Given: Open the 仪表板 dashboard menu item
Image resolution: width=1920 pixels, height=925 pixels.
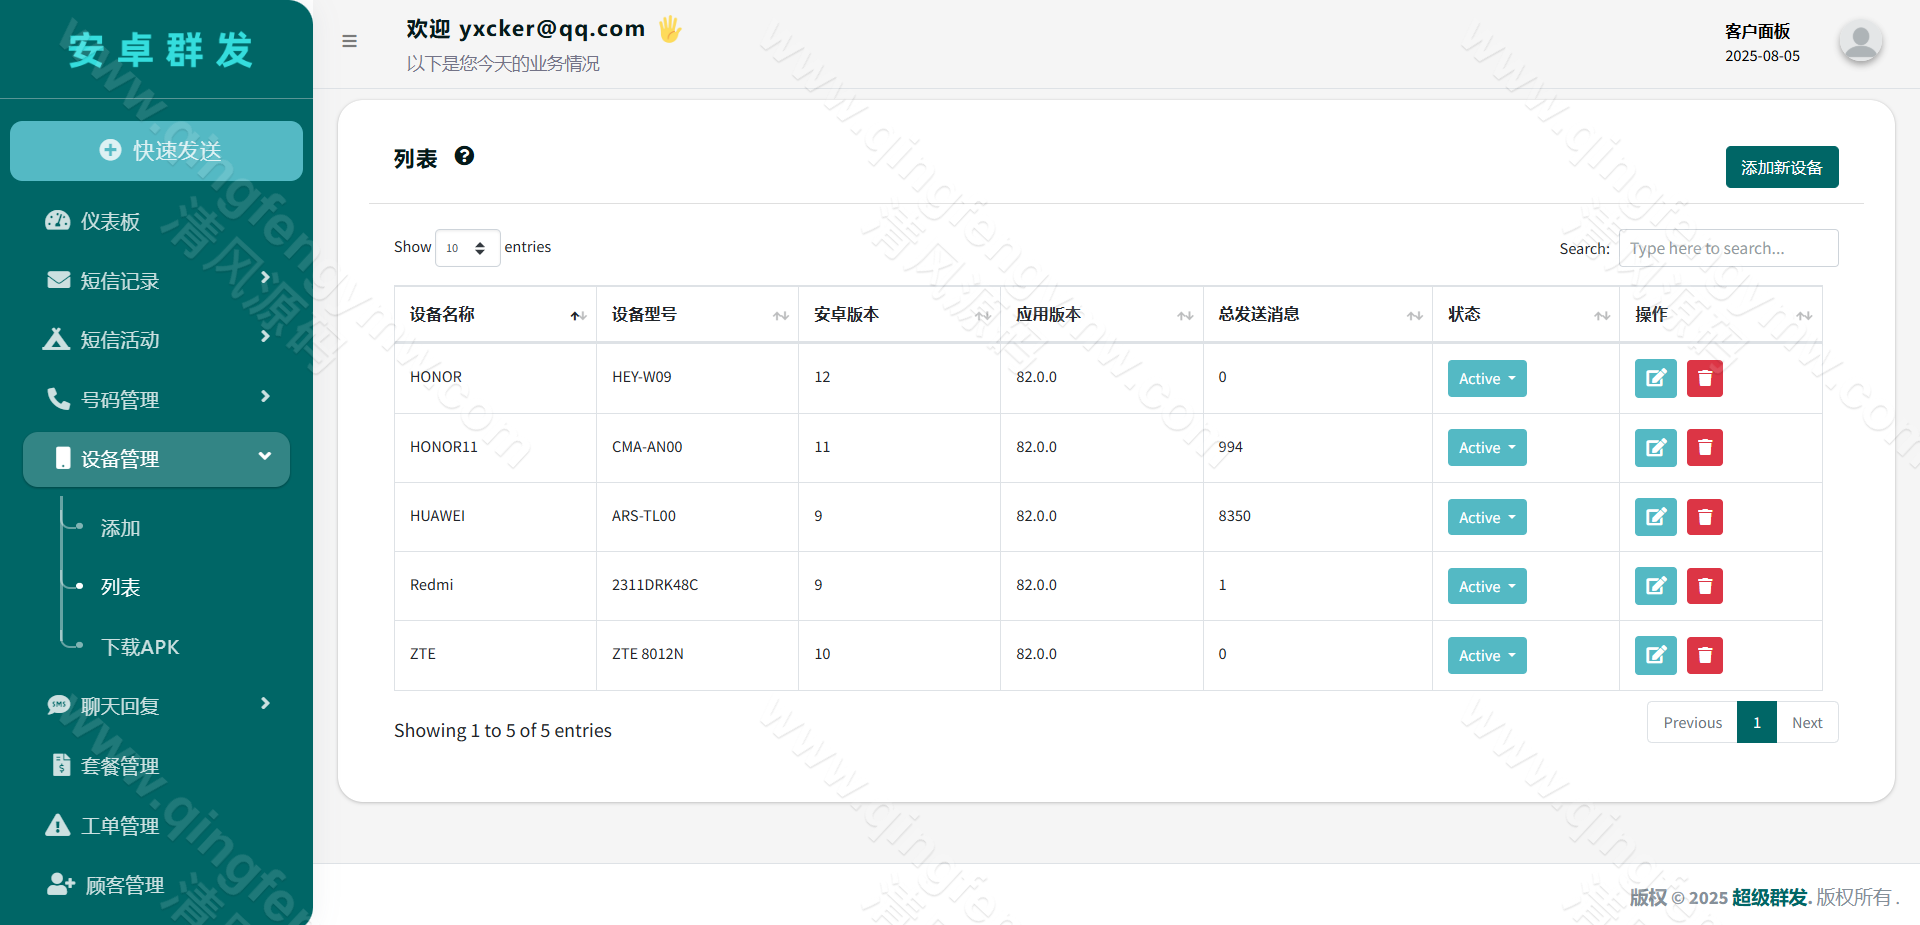Looking at the screenshot, I should (x=156, y=221).
